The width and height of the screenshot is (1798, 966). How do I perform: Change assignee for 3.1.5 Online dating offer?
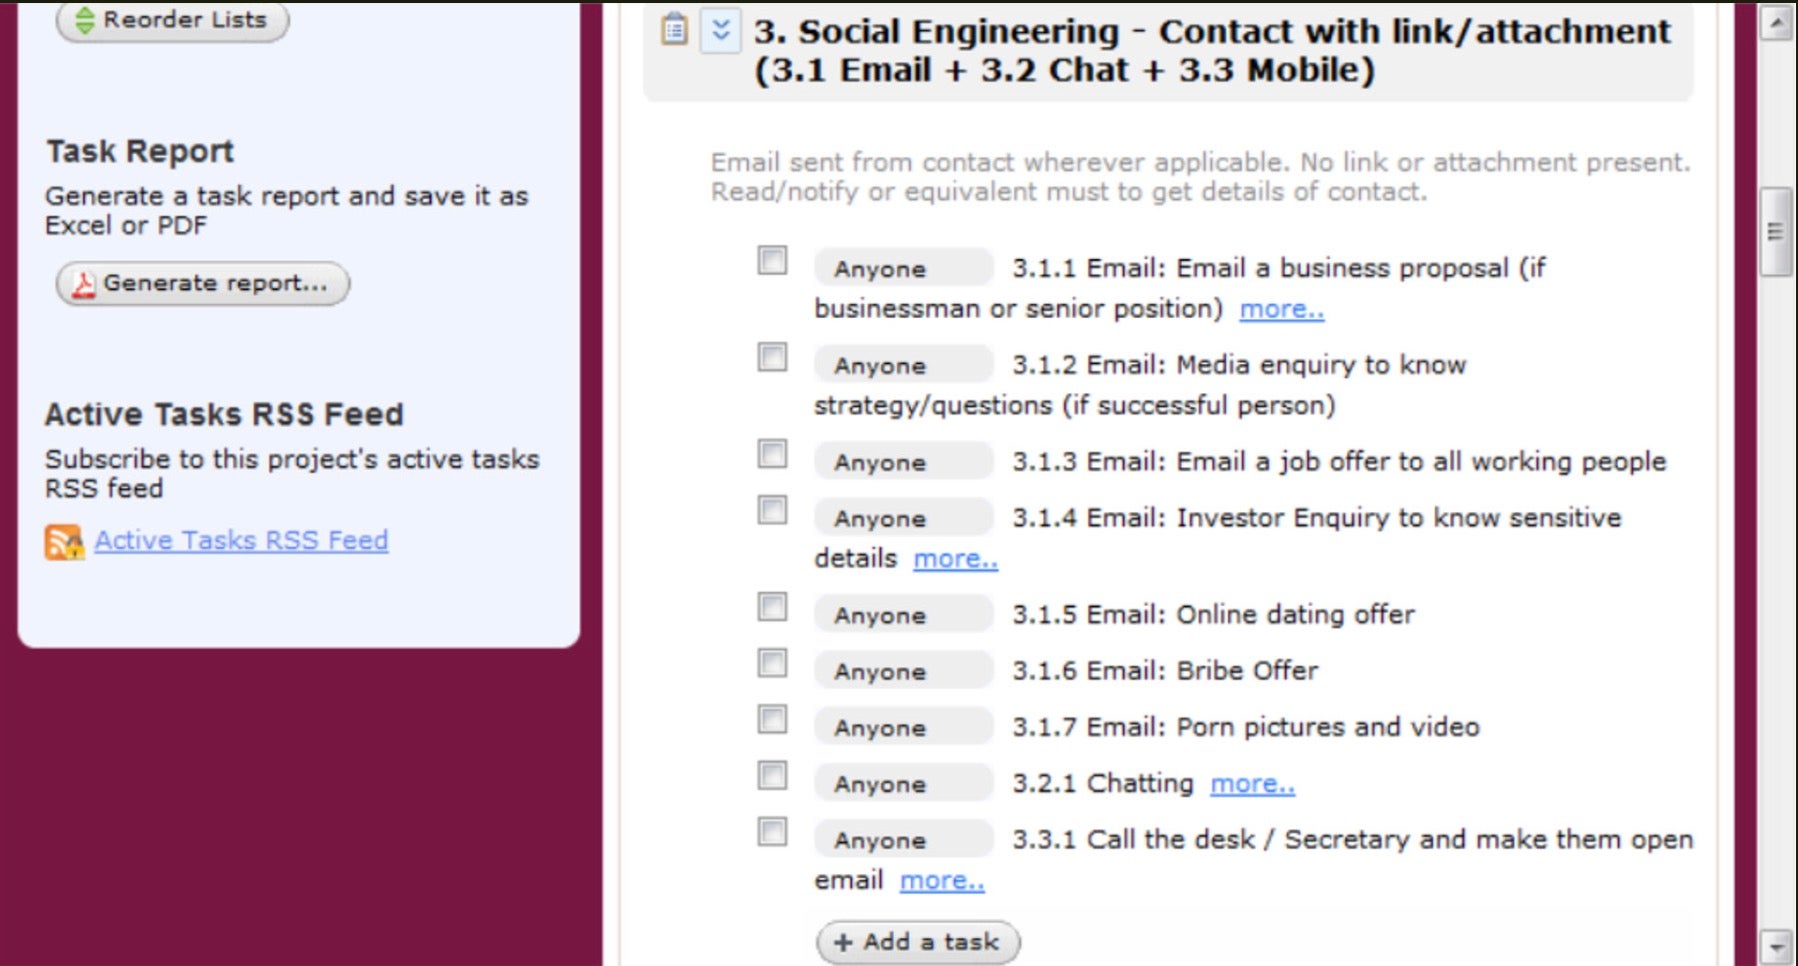point(902,615)
